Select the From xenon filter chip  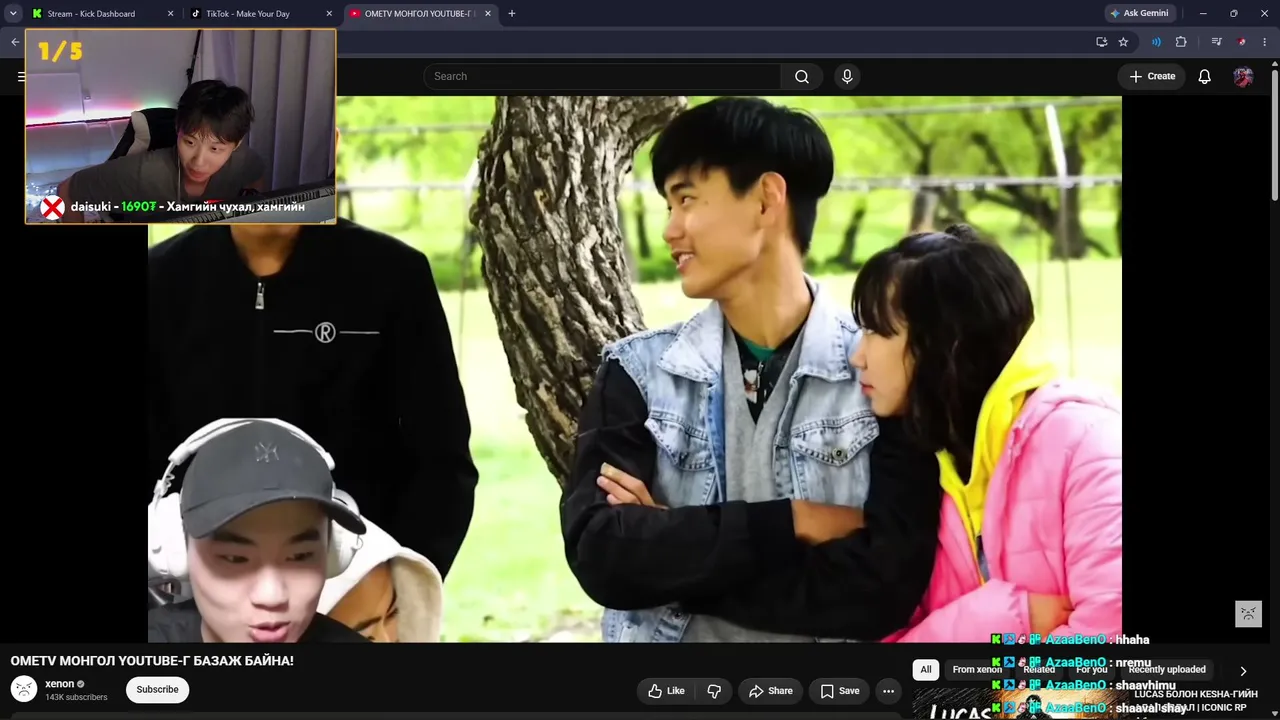coord(977,670)
